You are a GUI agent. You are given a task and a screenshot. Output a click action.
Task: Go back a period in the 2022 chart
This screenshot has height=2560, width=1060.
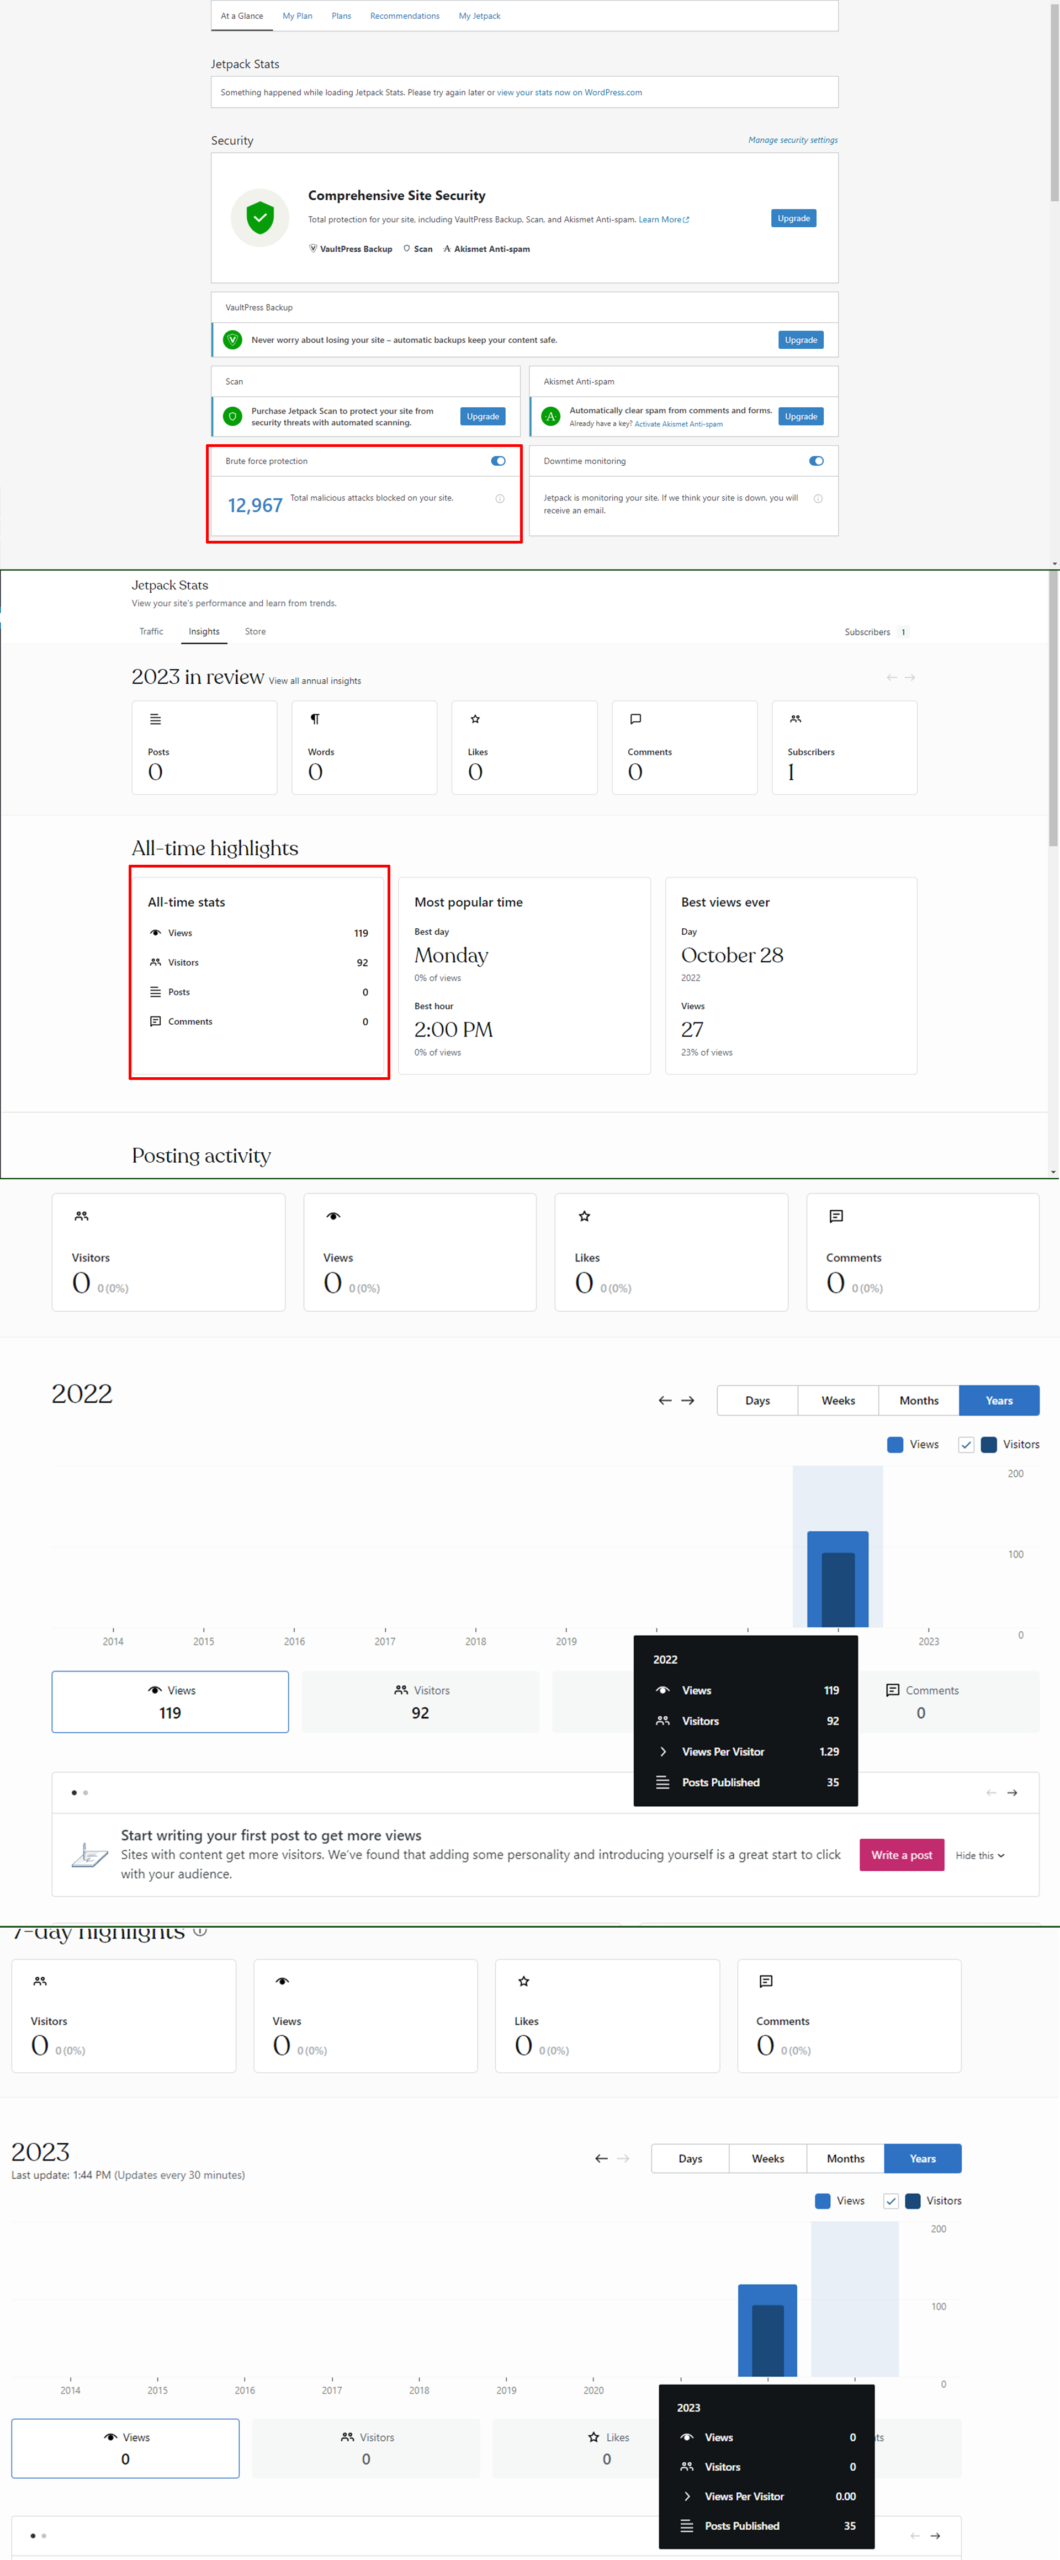point(665,1401)
